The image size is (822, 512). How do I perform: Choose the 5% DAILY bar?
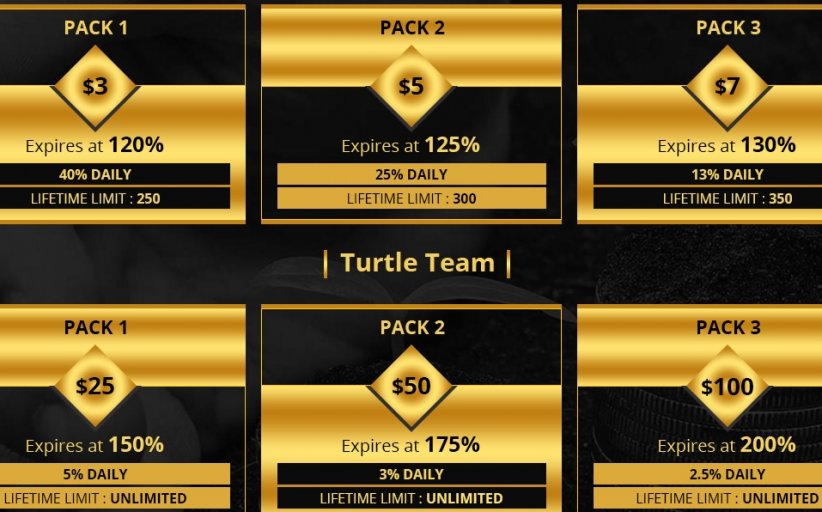95,474
